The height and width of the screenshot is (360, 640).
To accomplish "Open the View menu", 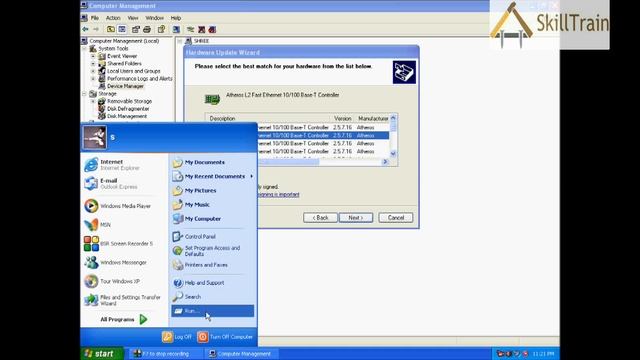I will (x=133, y=18).
